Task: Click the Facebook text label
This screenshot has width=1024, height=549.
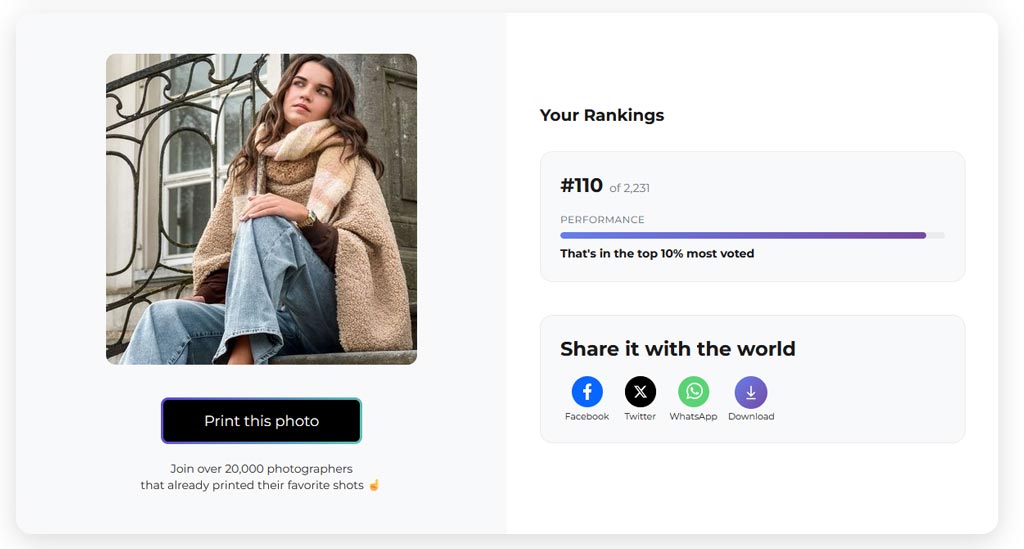Action: click(587, 417)
